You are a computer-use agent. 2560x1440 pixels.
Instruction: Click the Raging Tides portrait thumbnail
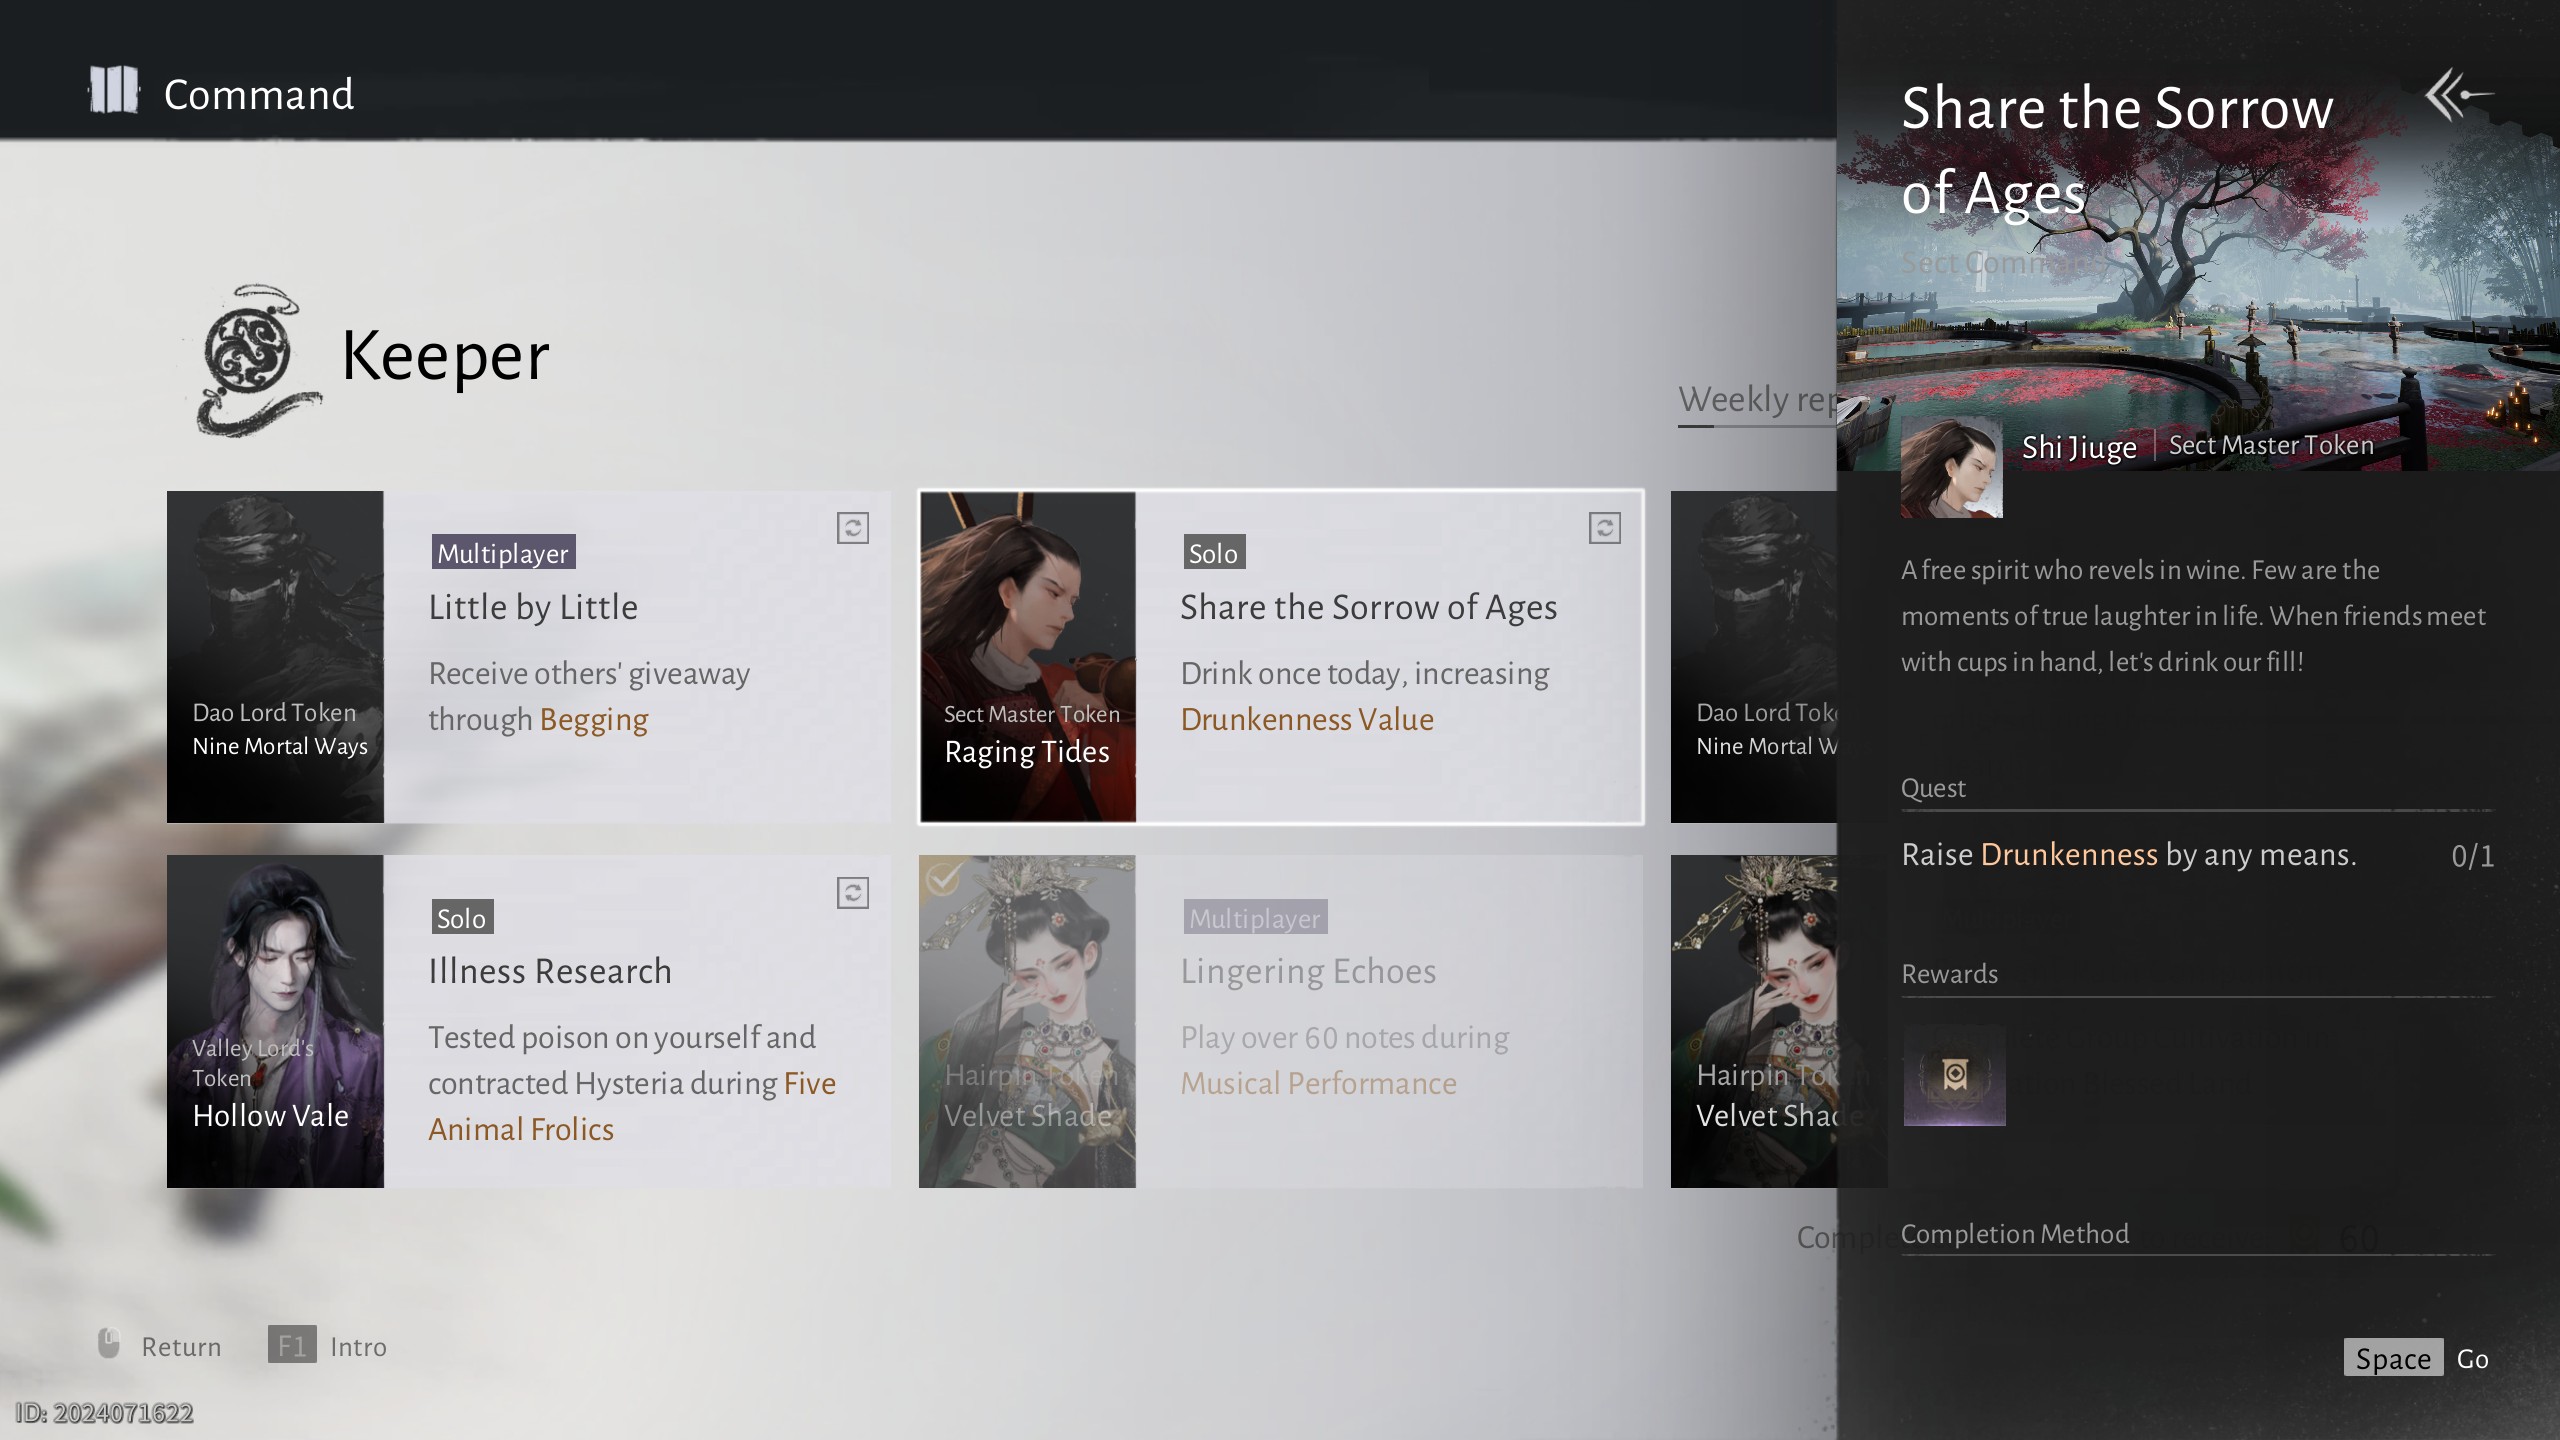[x=1027, y=657]
